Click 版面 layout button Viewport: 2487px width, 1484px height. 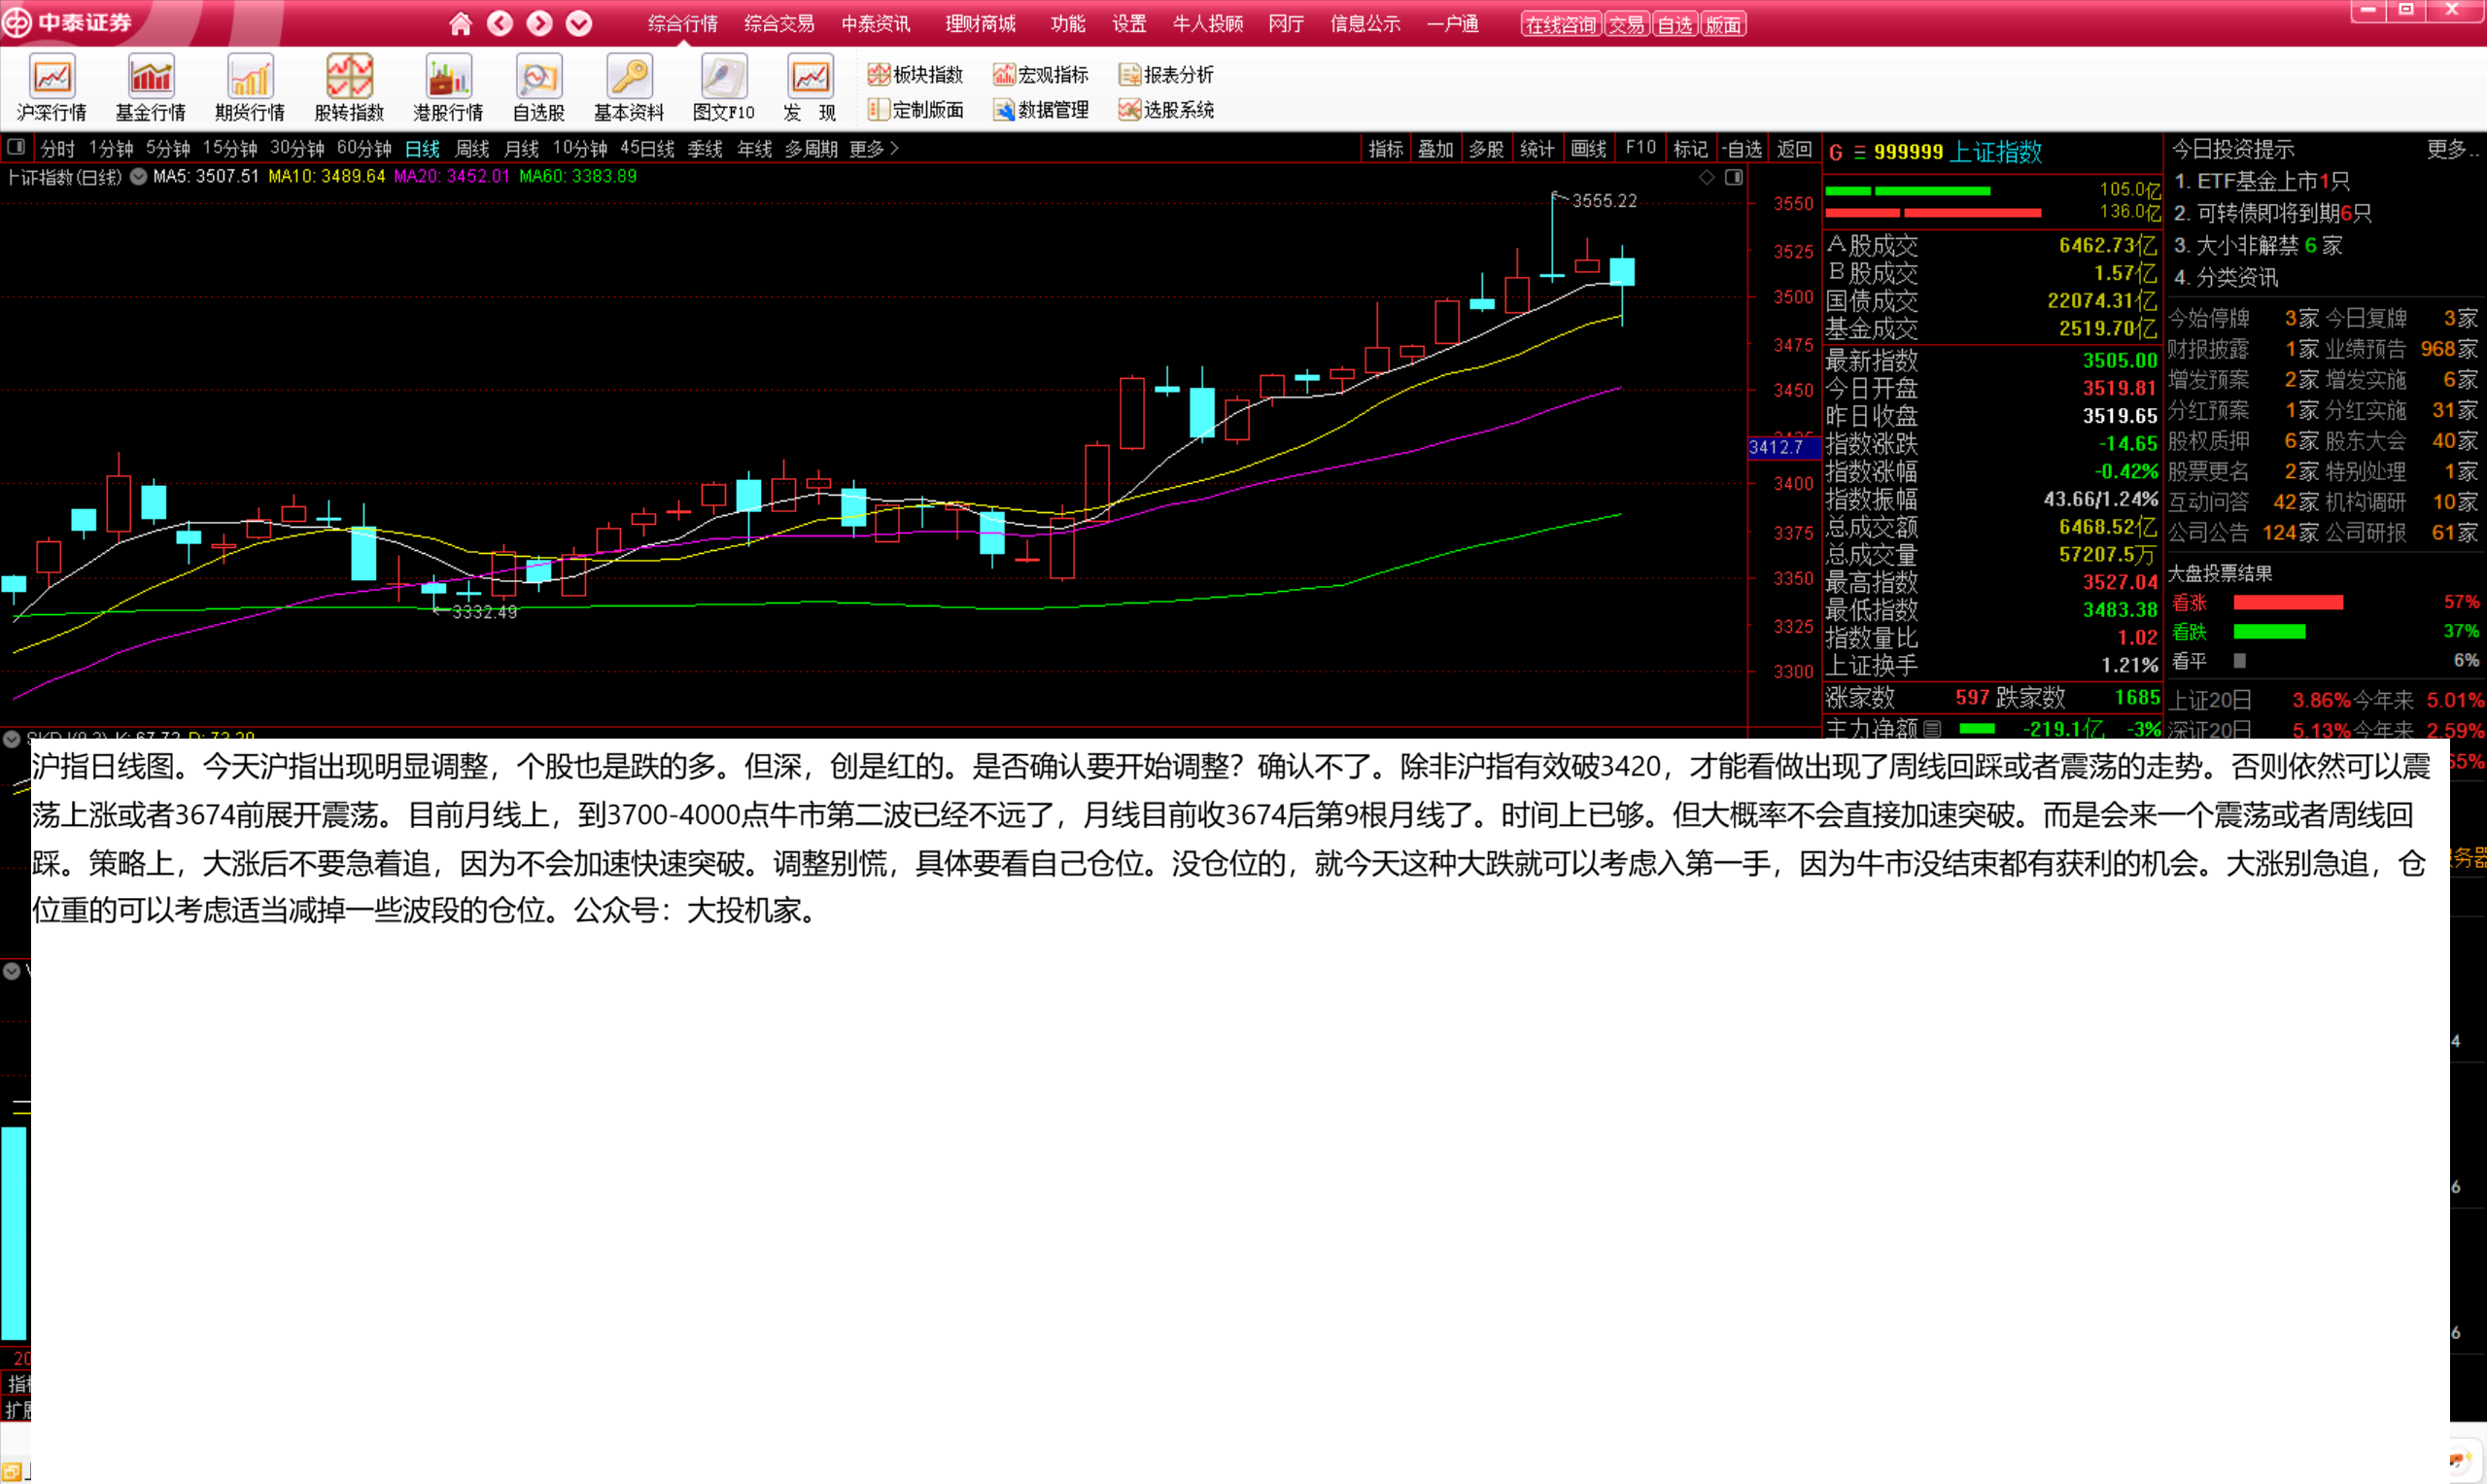(x=1723, y=24)
